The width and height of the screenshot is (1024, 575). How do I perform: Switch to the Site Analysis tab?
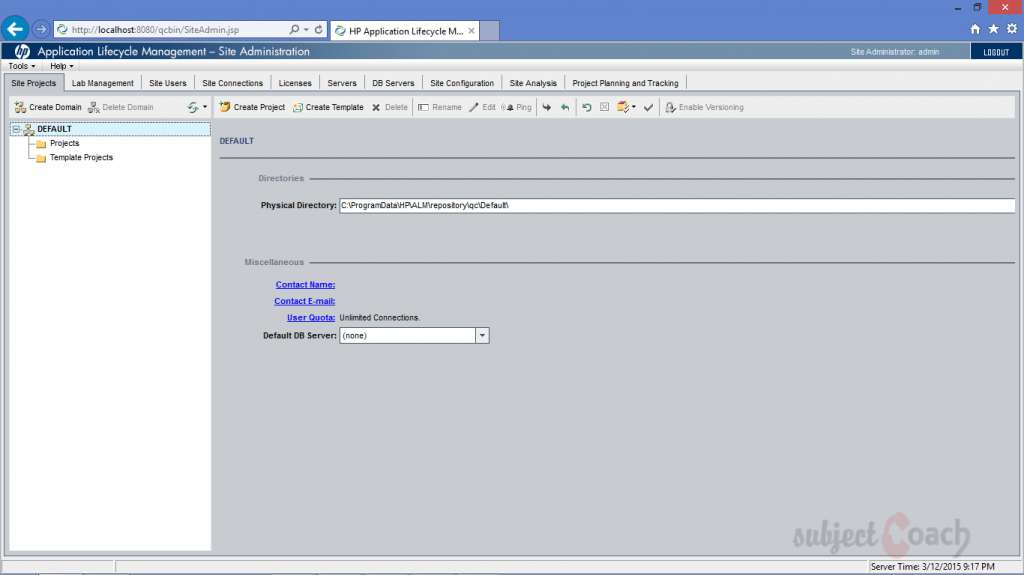tap(533, 83)
